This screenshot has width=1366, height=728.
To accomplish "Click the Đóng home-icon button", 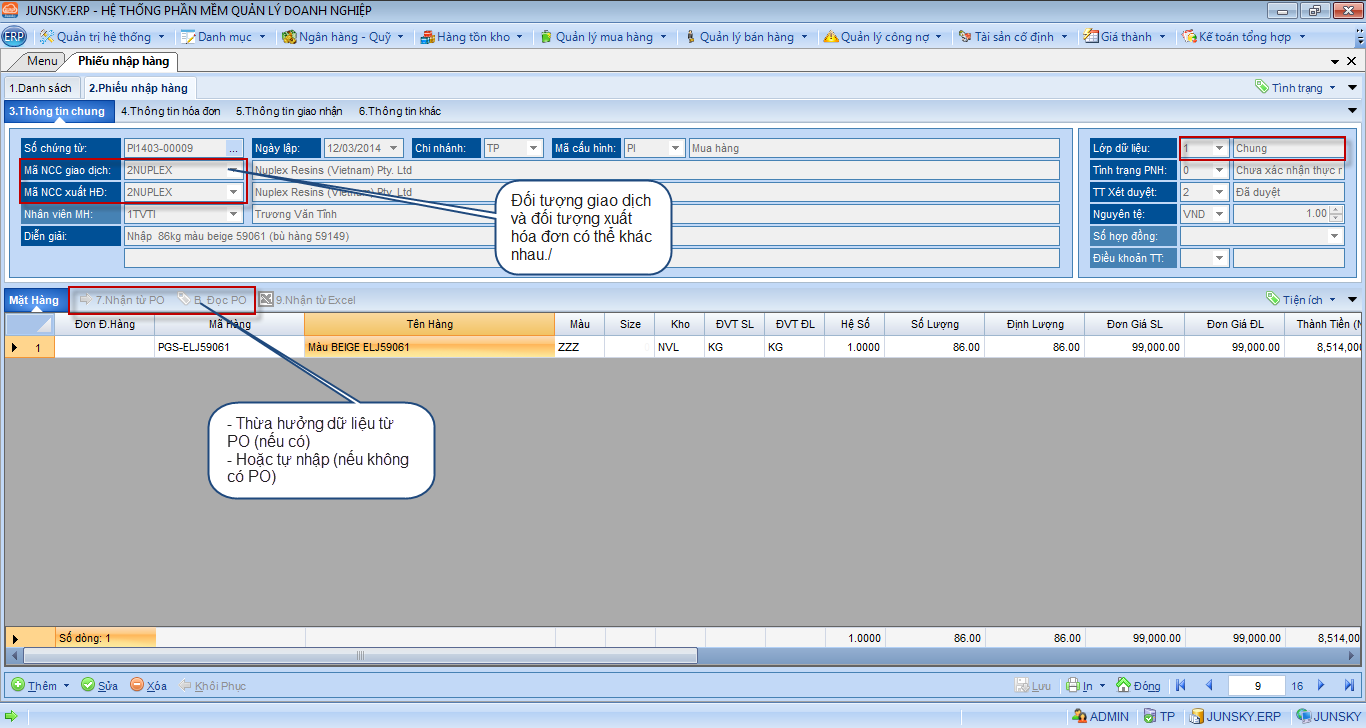I will click(1138, 686).
